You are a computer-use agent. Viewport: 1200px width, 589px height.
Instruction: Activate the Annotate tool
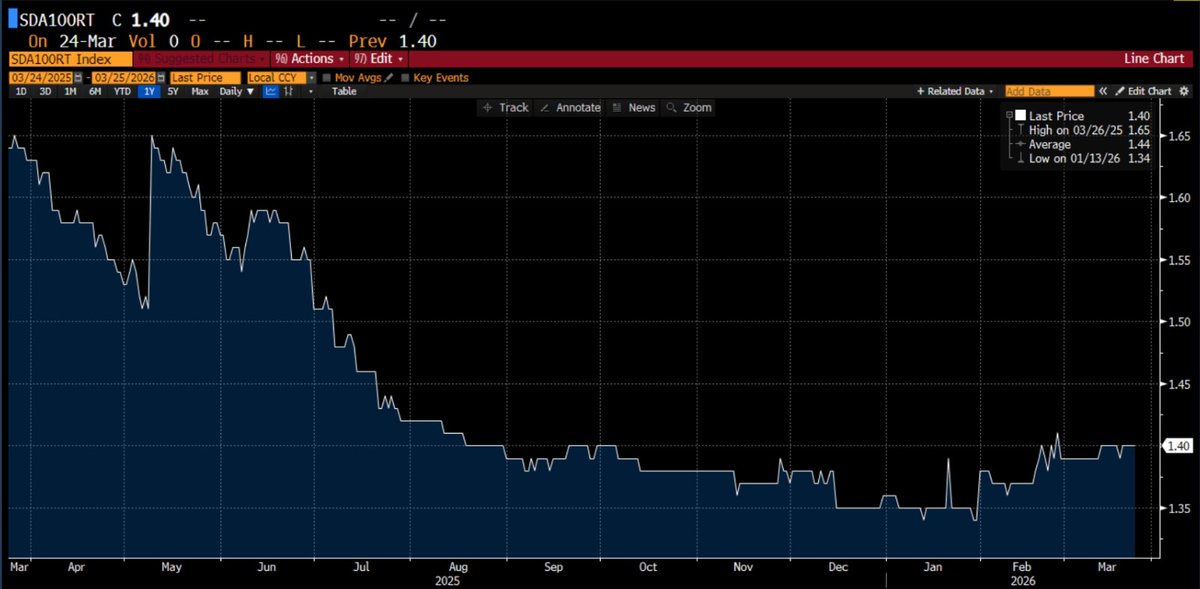(x=570, y=107)
